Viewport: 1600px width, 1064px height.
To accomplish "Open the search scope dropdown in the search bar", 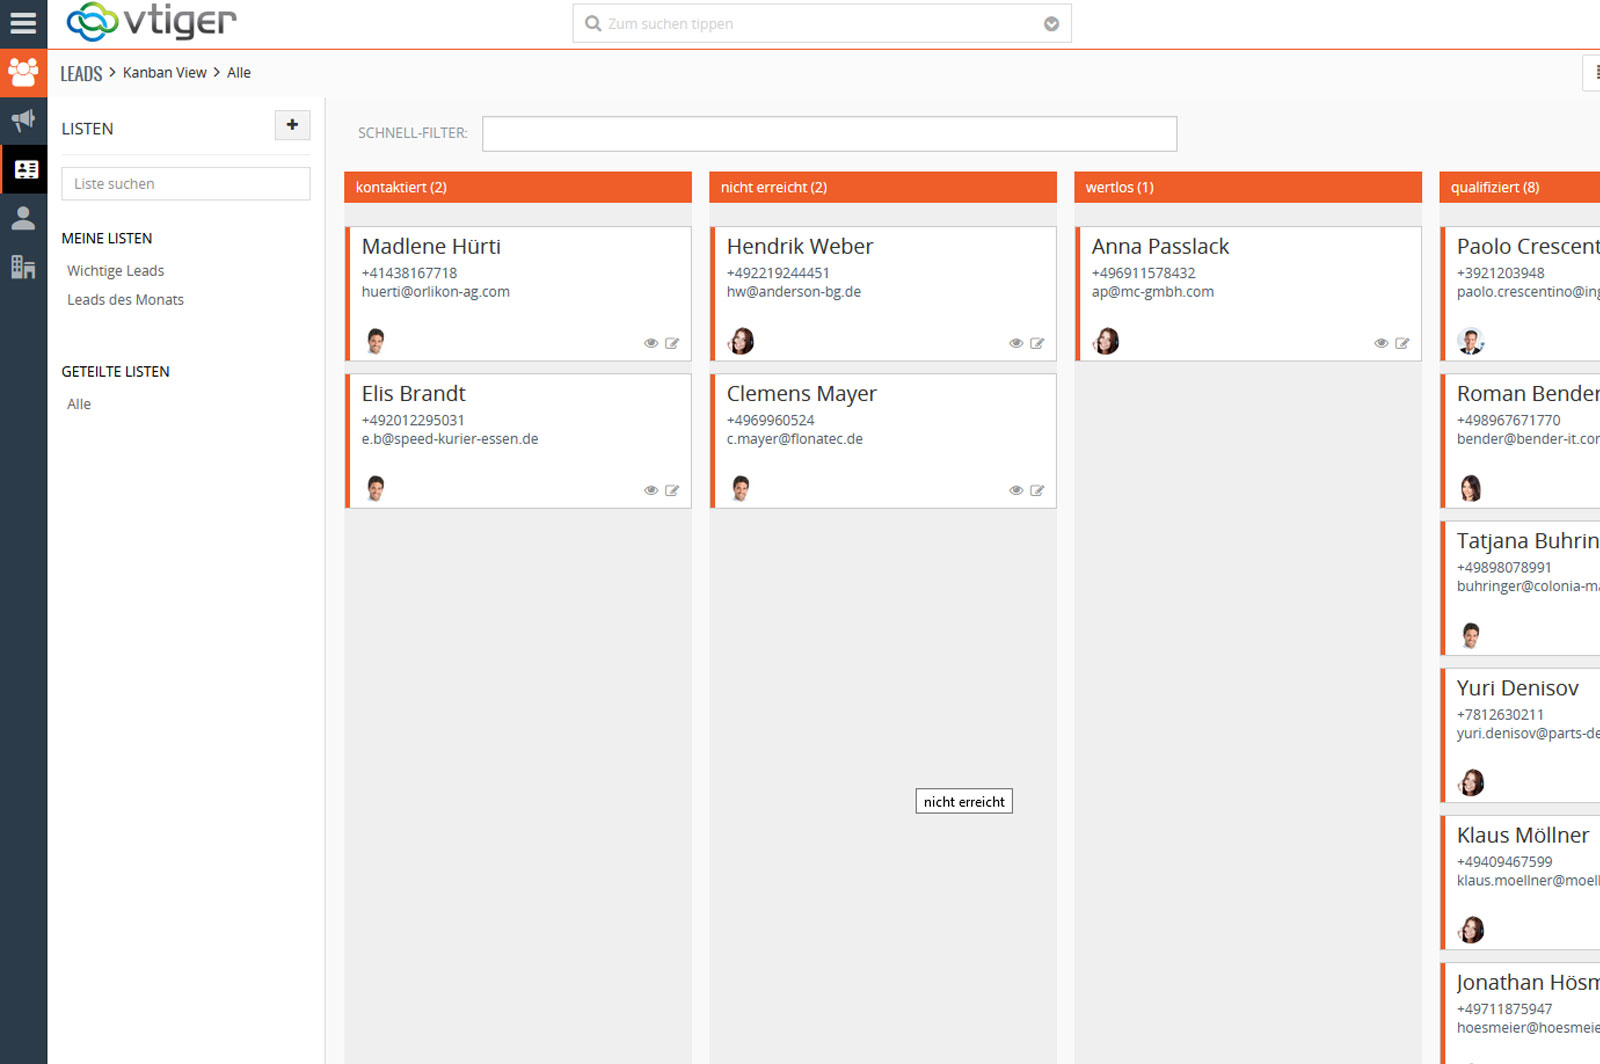I will [x=1050, y=23].
